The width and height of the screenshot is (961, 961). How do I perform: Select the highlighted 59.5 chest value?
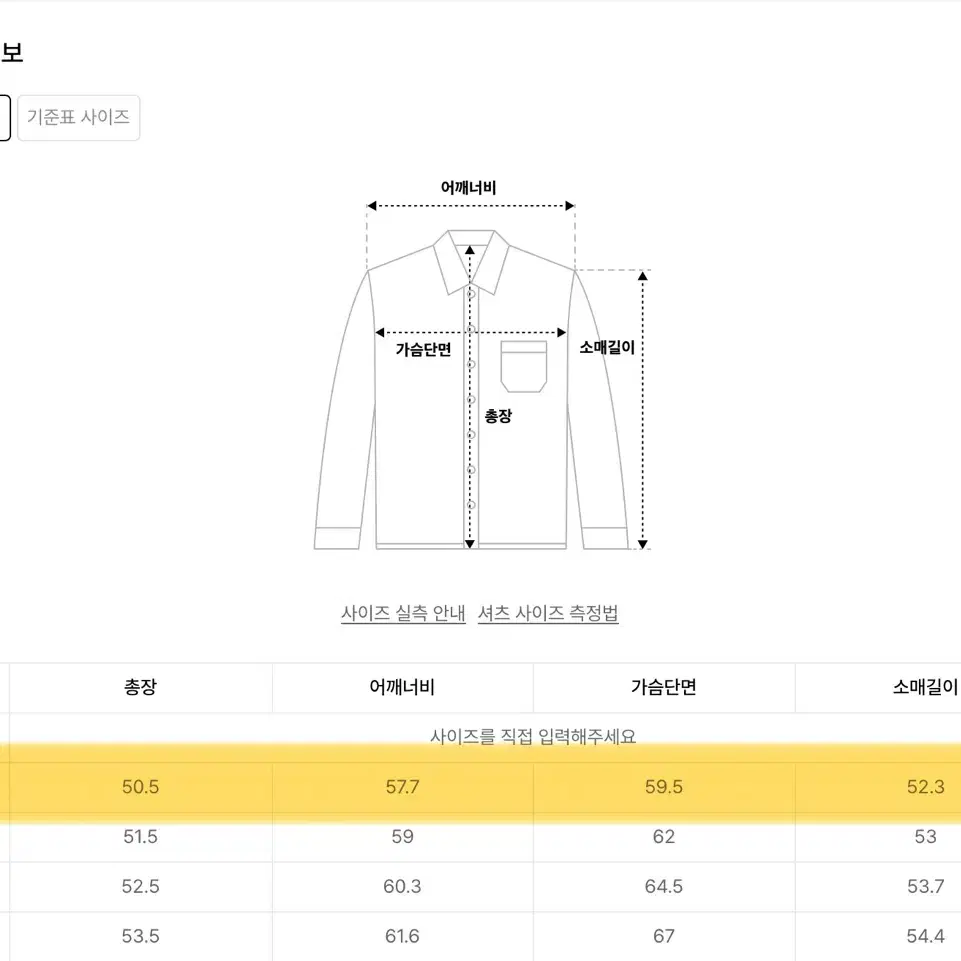click(x=664, y=787)
